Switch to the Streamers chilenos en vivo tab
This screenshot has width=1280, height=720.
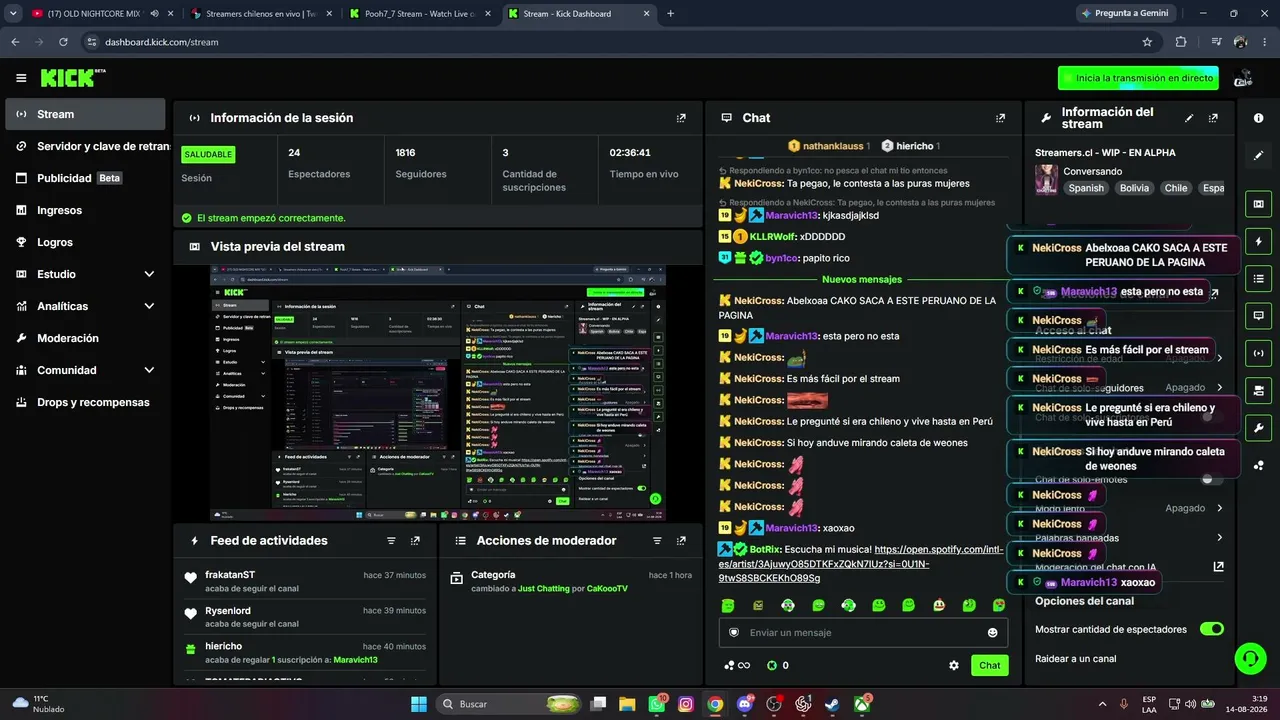pos(259,14)
